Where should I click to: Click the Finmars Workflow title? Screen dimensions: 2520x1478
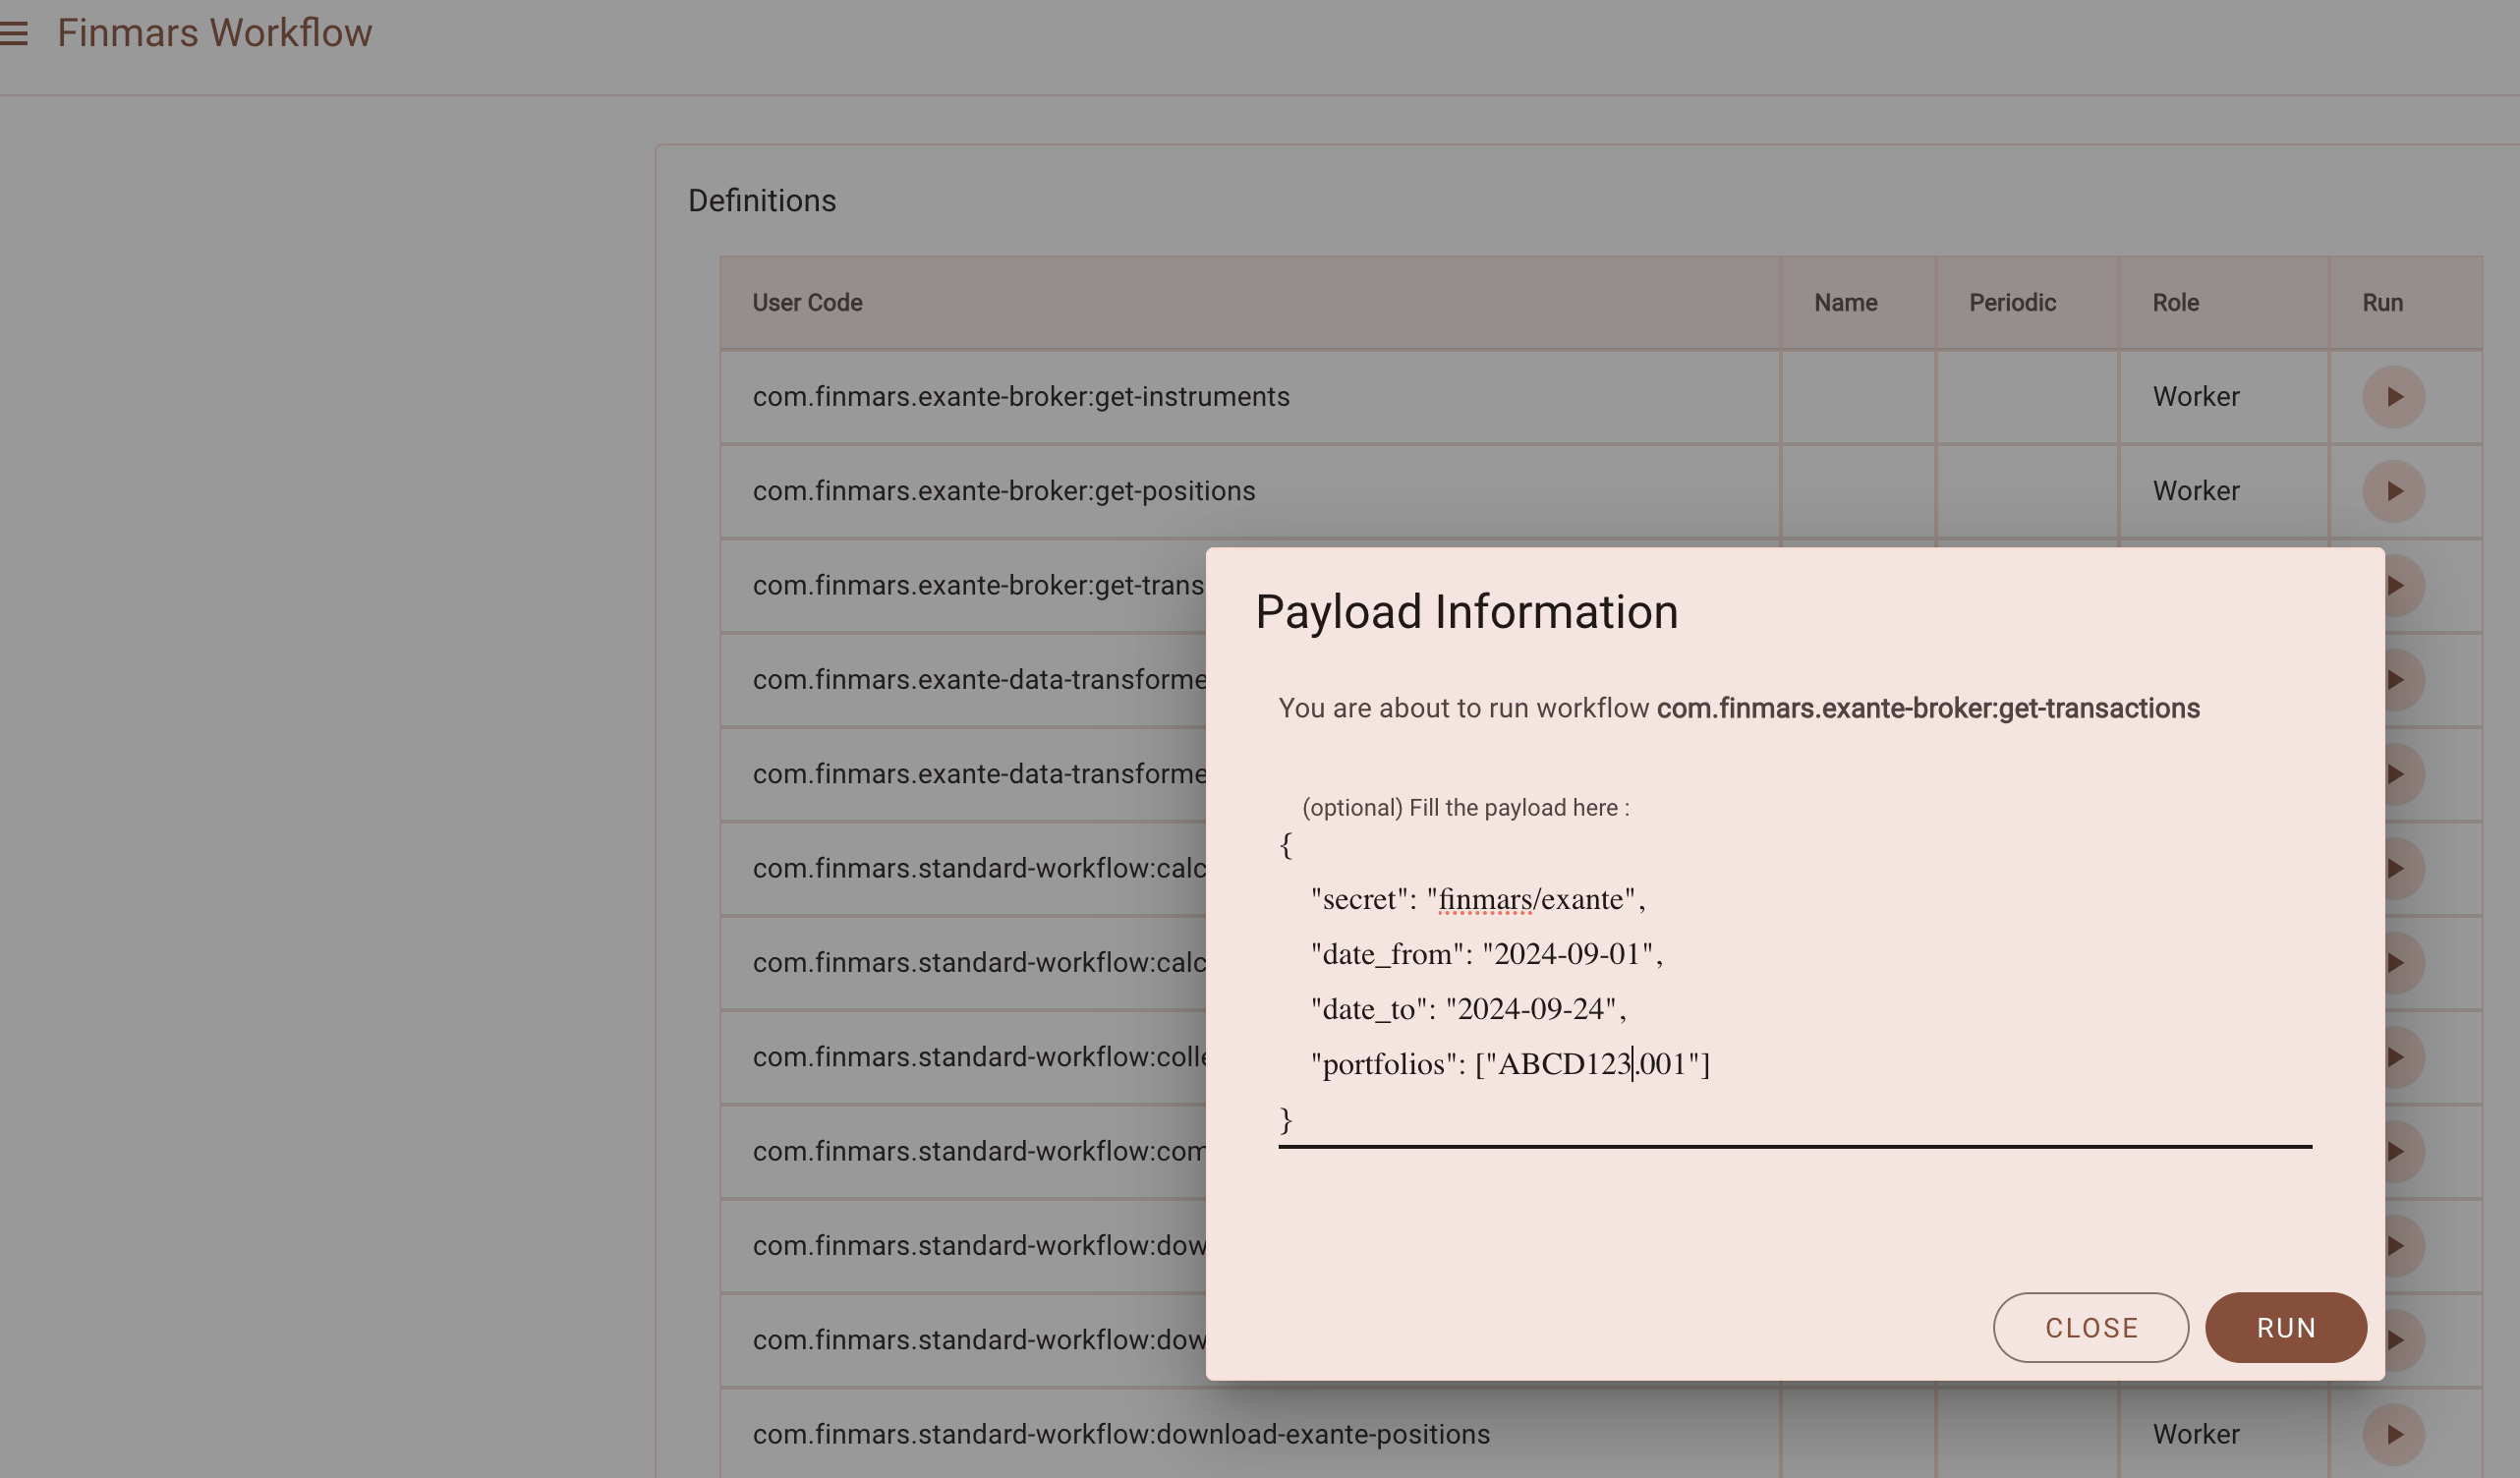coord(214,33)
